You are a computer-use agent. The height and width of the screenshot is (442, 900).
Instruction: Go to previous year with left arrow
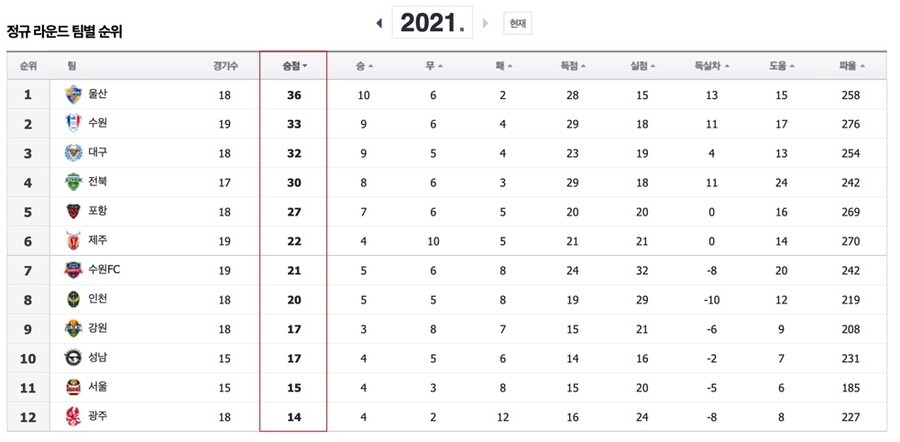pos(379,23)
